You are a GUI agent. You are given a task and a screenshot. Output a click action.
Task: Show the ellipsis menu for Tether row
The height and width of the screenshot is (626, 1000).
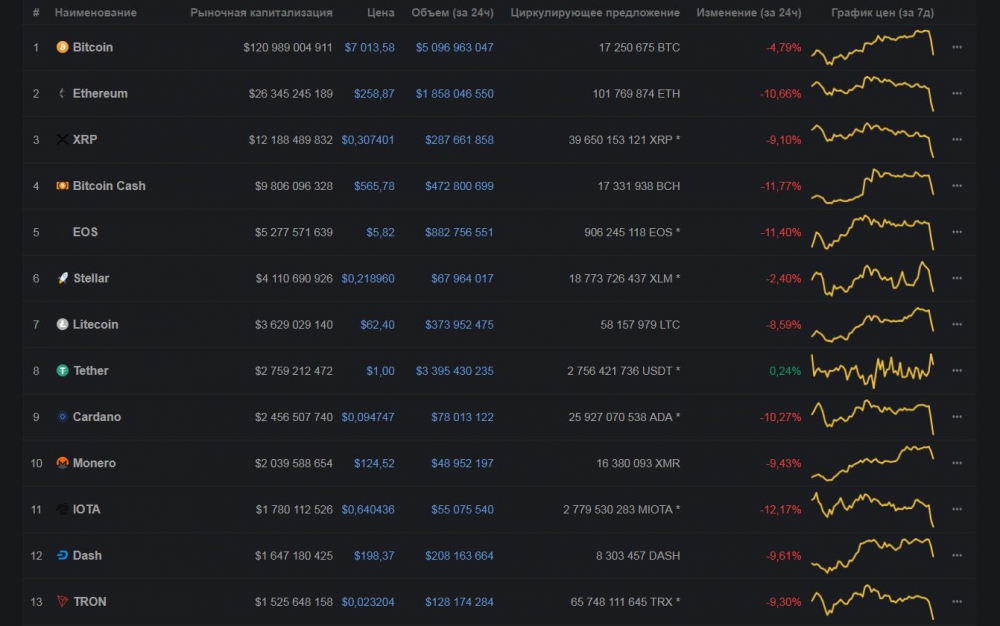click(957, 371)
